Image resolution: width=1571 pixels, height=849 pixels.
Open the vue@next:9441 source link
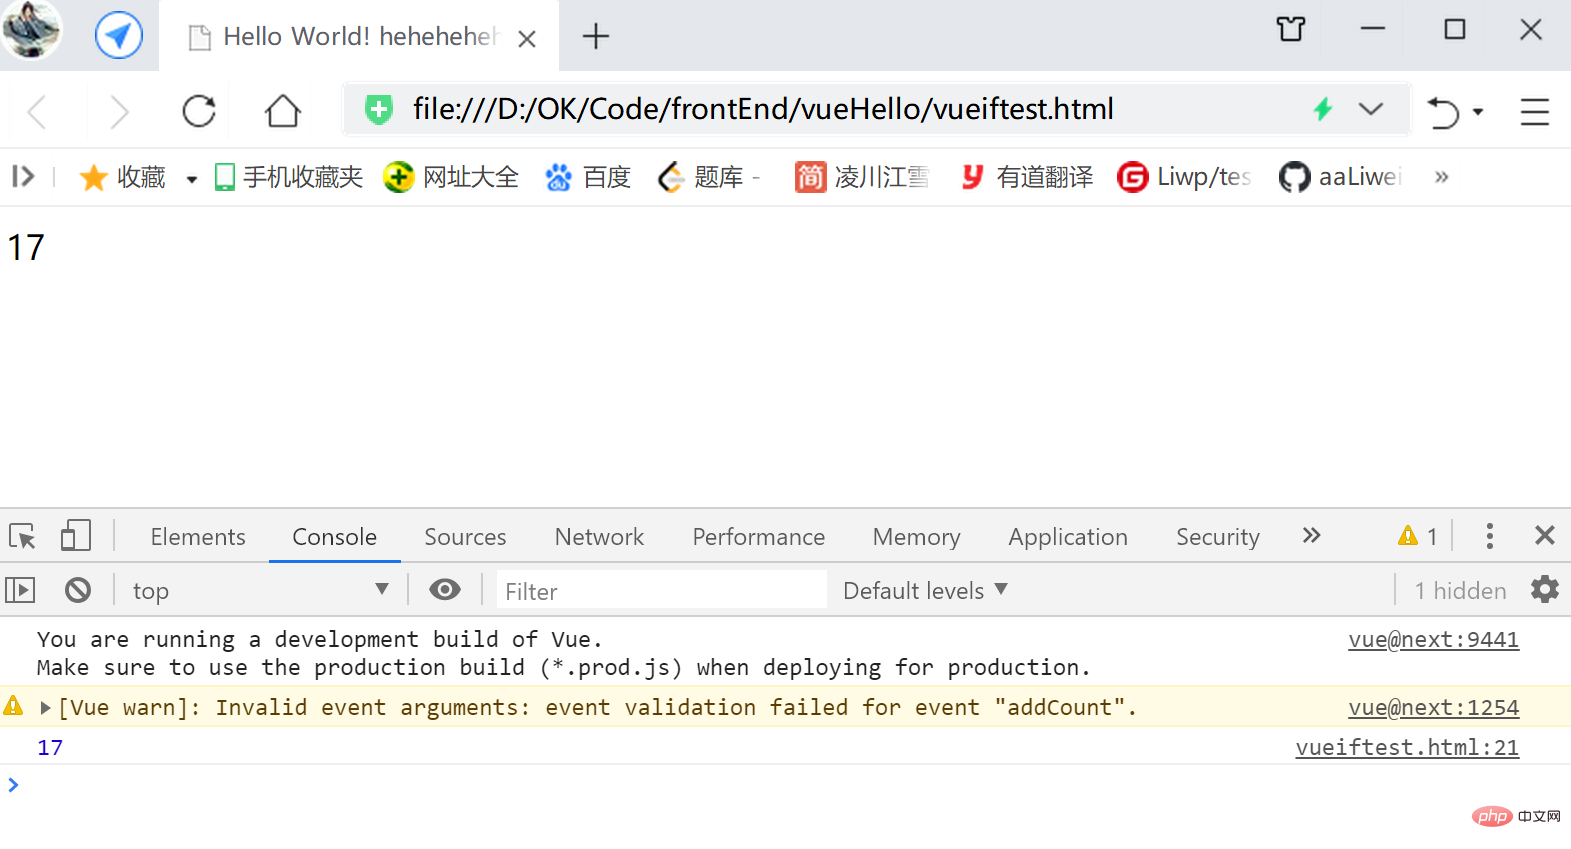pos(1433,640)
